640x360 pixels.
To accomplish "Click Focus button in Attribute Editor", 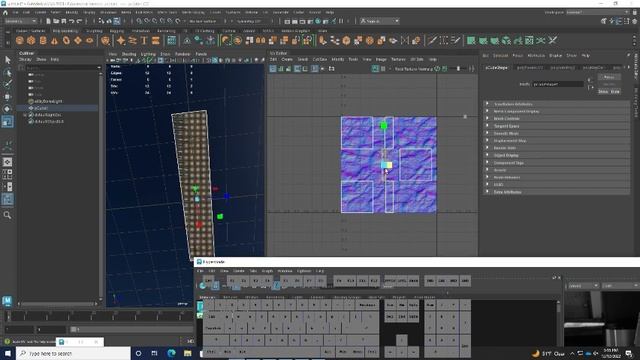I will (609, 77).
